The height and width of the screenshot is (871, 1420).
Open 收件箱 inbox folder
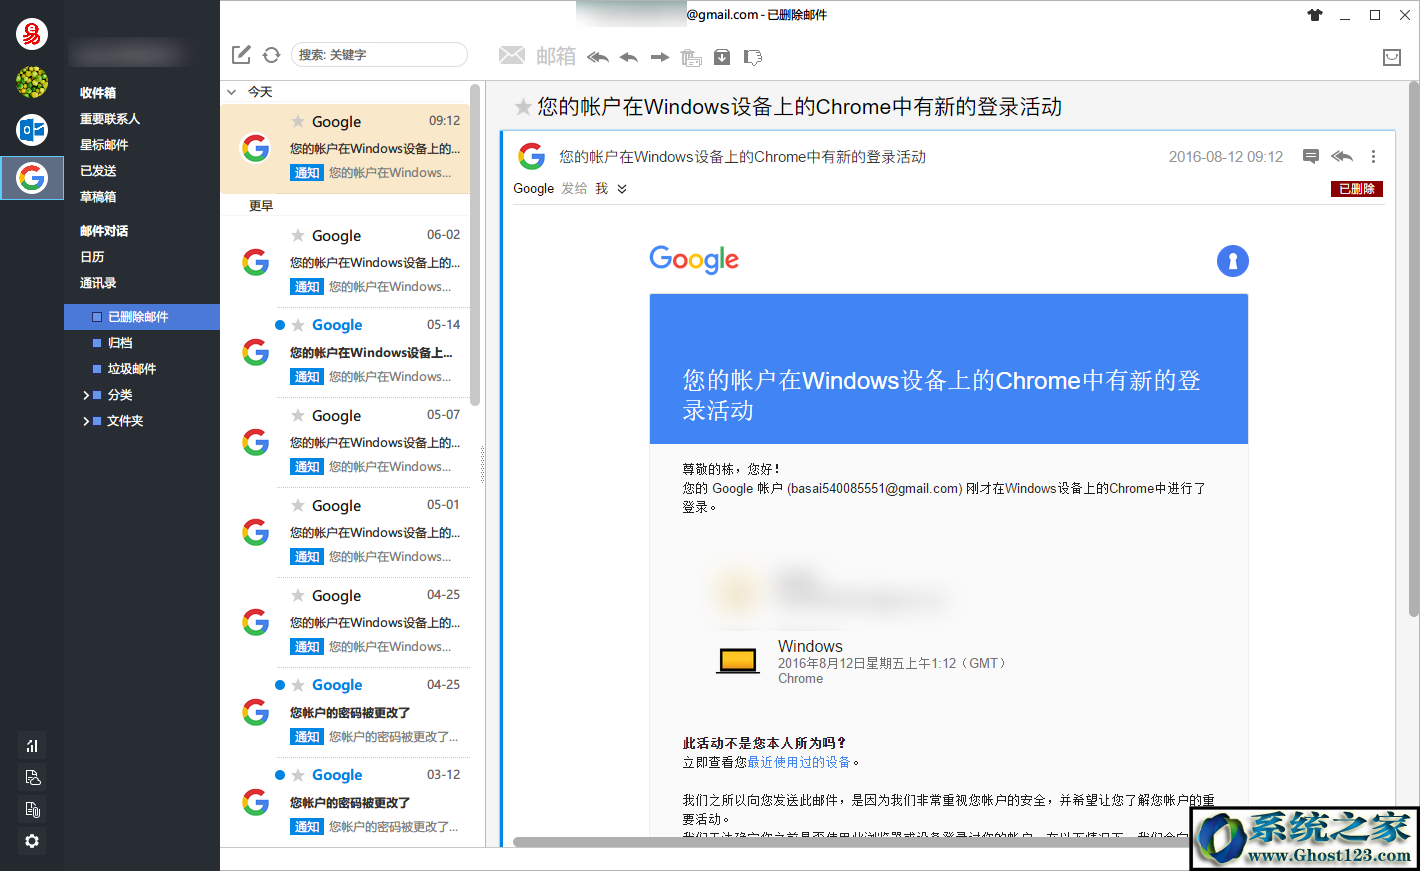click(98, 93)
